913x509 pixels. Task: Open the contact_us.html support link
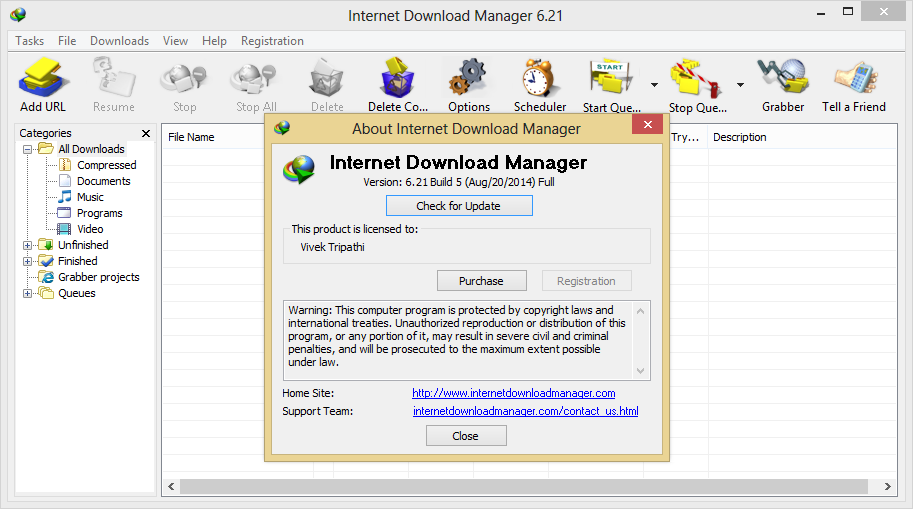tap(526, 411)
